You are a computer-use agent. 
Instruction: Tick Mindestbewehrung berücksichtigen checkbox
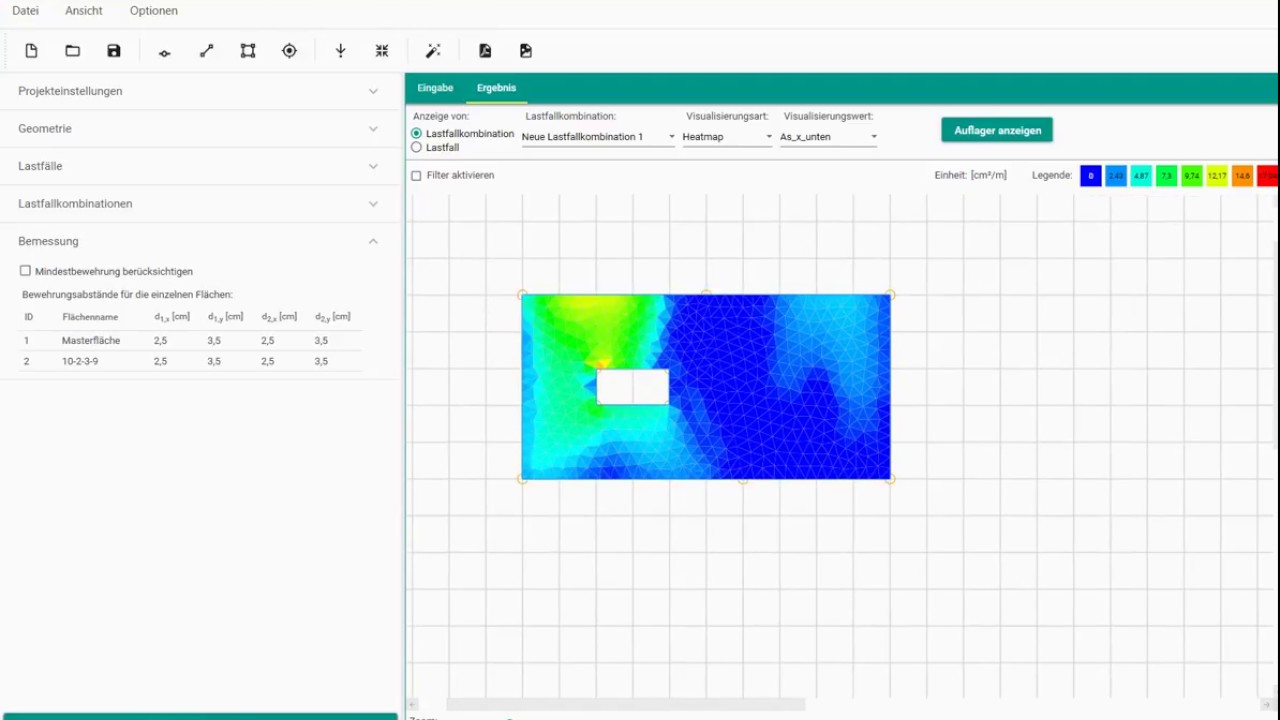26,271
